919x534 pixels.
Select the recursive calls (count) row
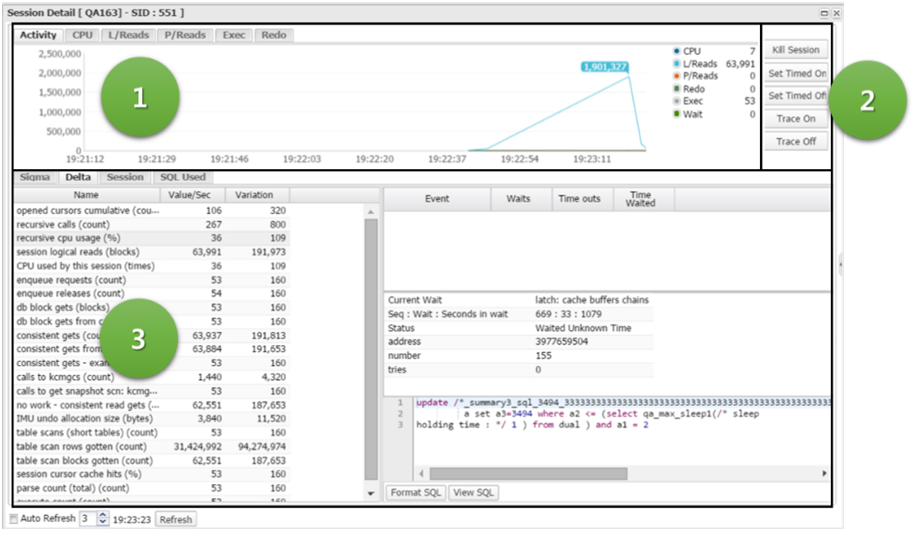[152, 225]
